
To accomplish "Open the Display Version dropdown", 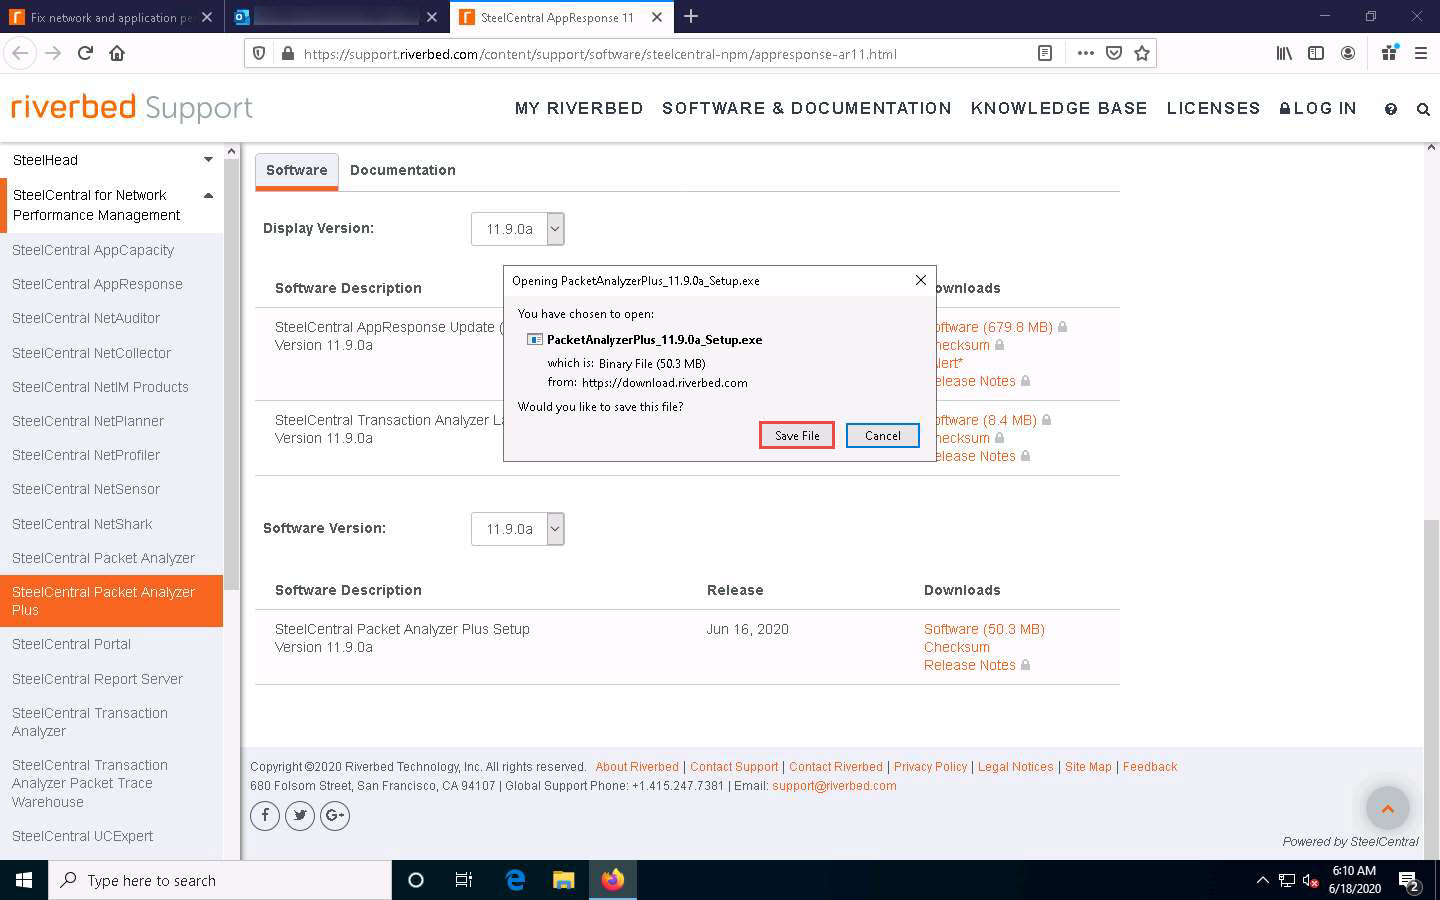I will pos(517,229).
